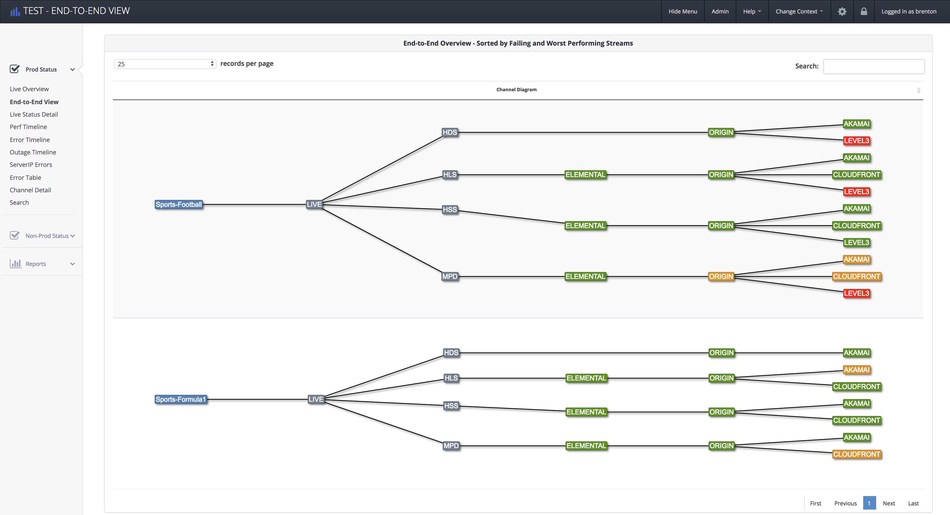
Task: Collapse the Prod Status section chevron
Action: [x=72, y=70]
